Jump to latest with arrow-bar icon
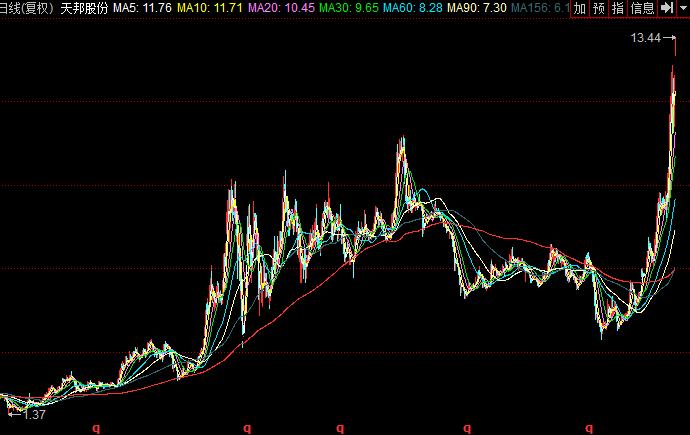The image size is (690, 435). 667,7
